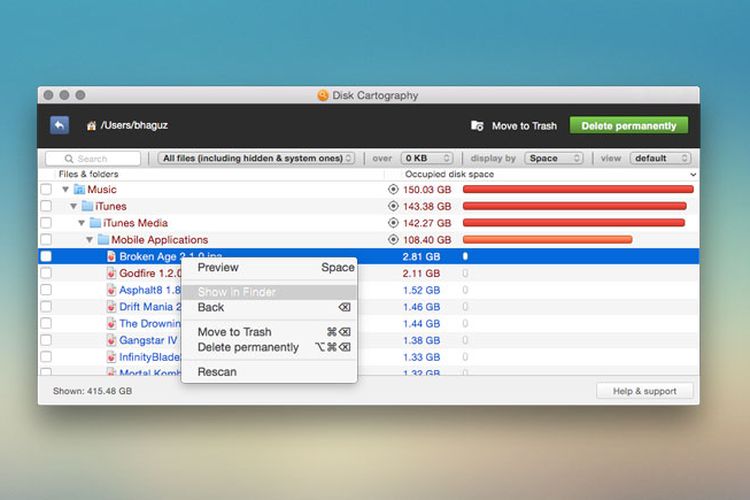
Task: Tick the Drift Mania row checkbox
Action: click(x=46, y=307)
